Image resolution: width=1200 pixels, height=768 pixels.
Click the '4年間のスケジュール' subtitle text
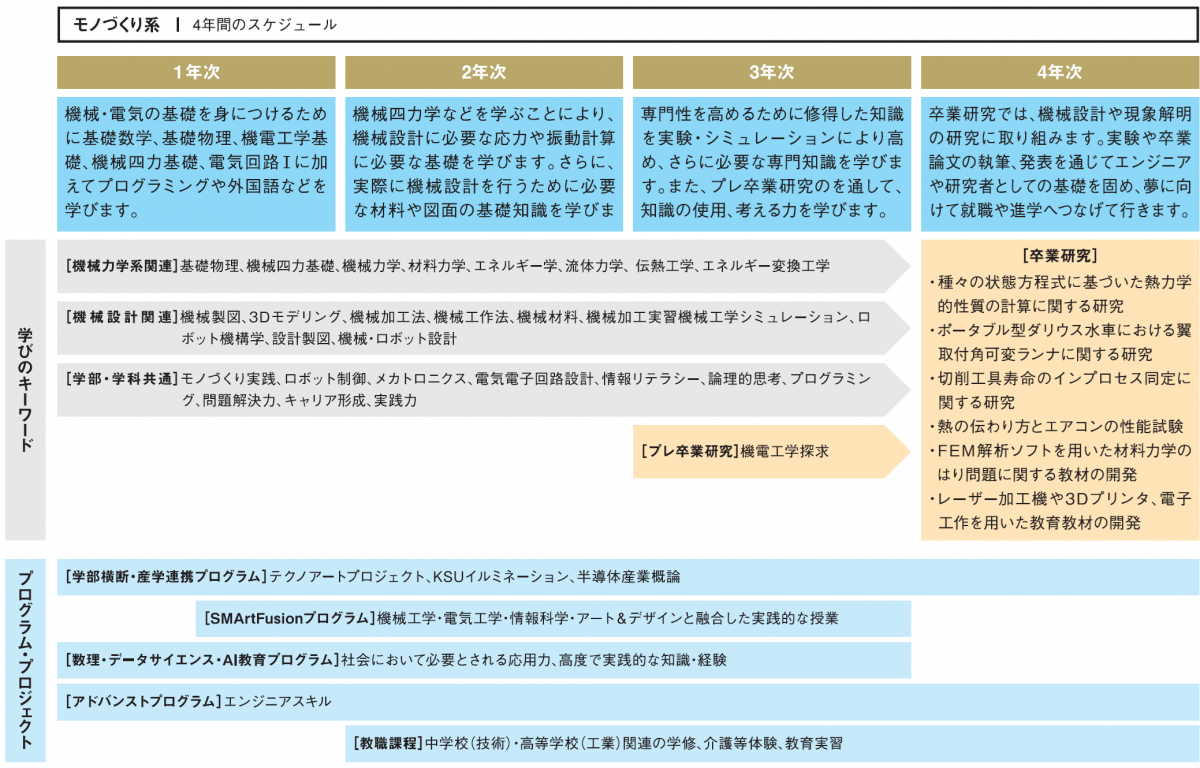(x=264, y=26)
